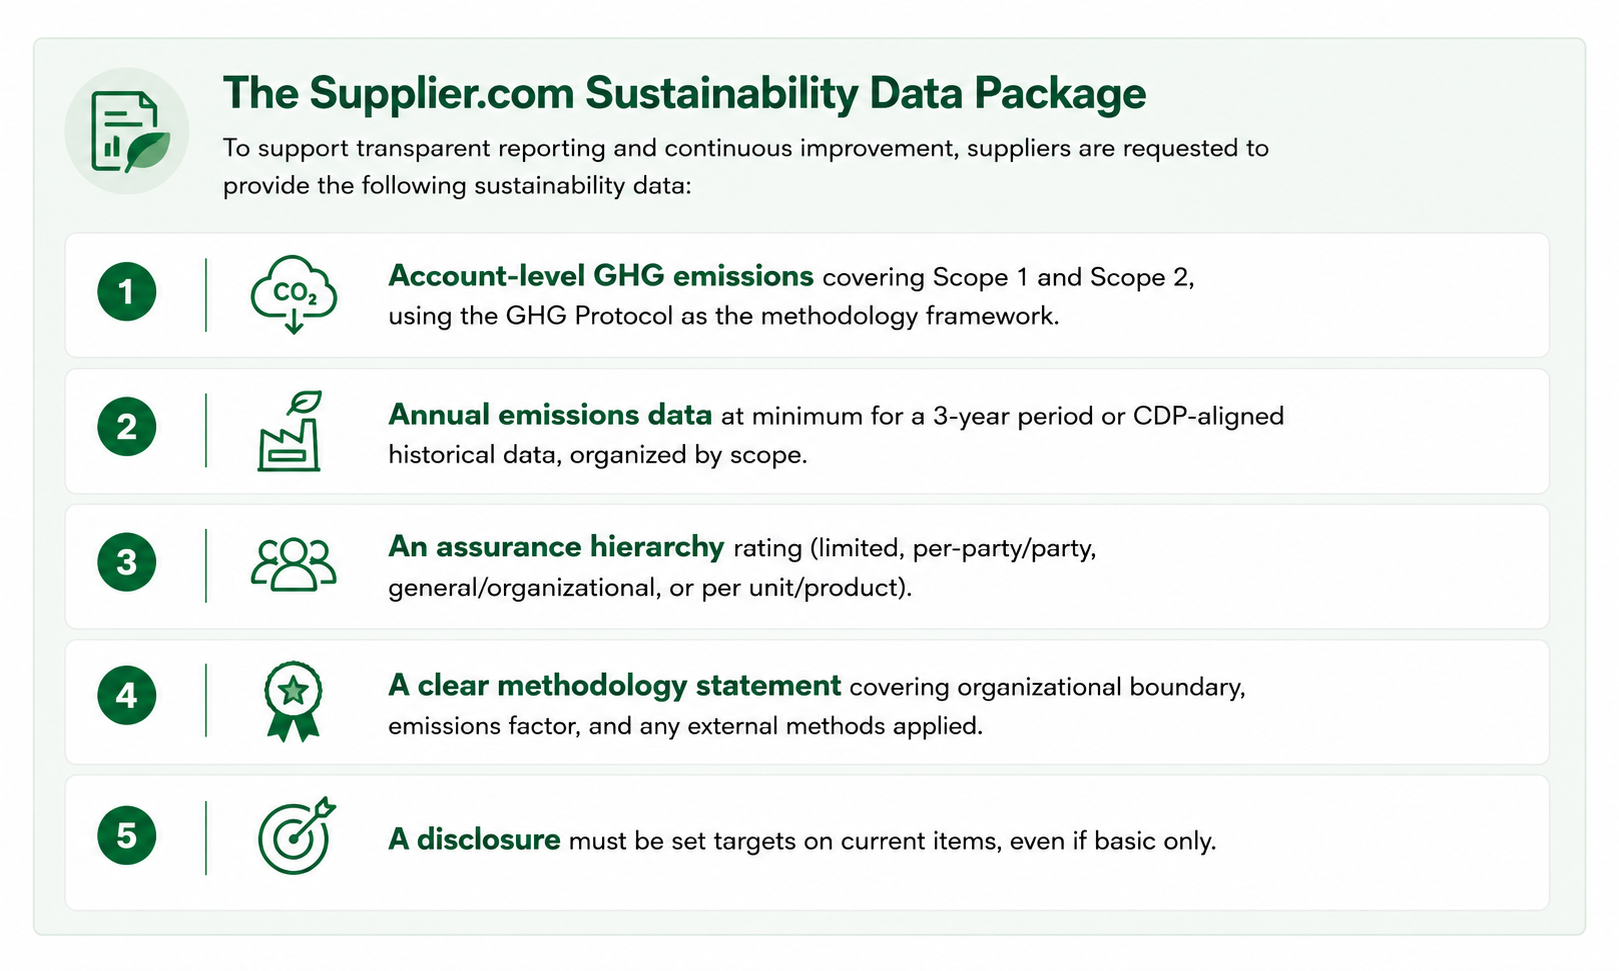Click the award ribbon badge icon
Screen dimensions: 1619x971
(293, 701)
